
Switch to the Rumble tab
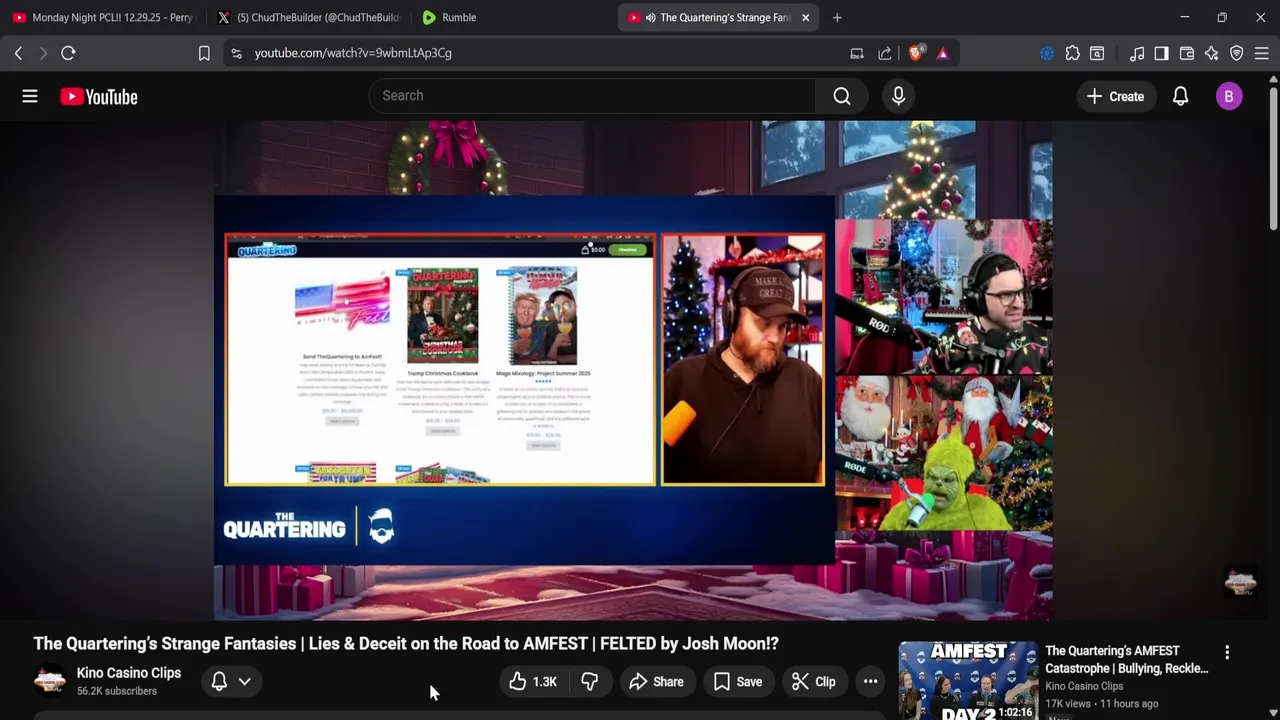coord(510,17)
